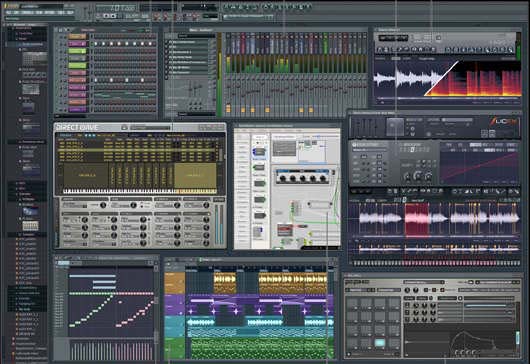Click the highlighted cyan drum pad in the FPC plugin

click(x=380, y=343)
